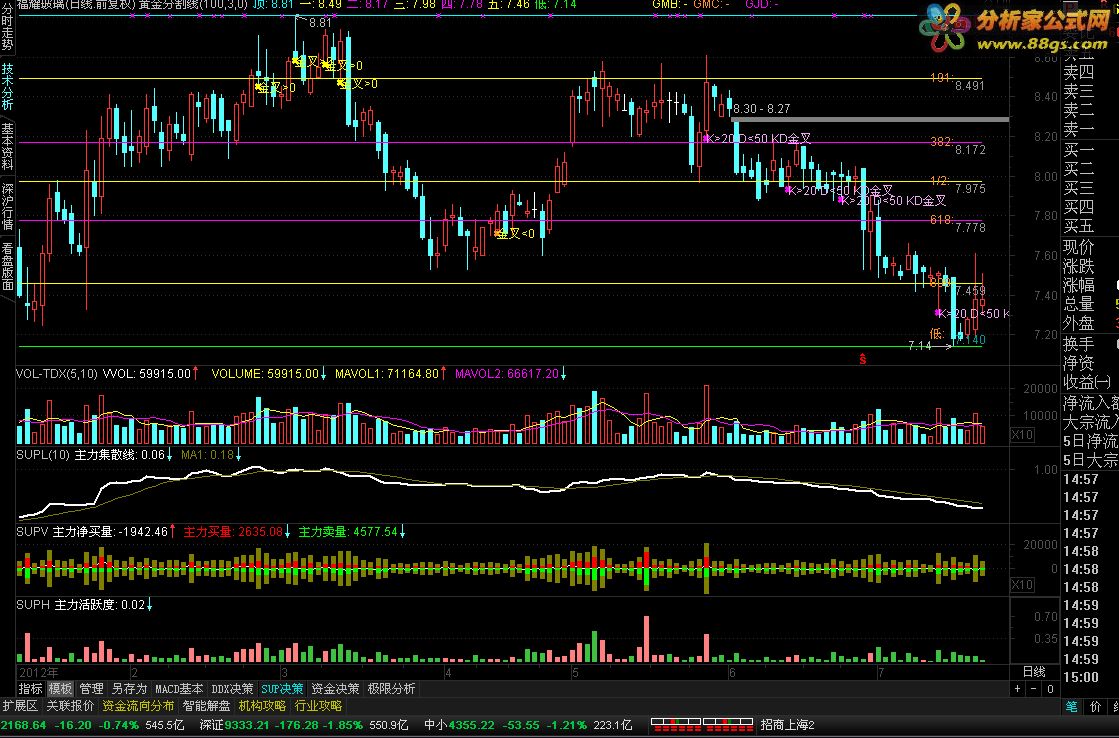
Task: Open the 深沪行情 side tab
Action: pyautogui.click(x=7, y=206)
